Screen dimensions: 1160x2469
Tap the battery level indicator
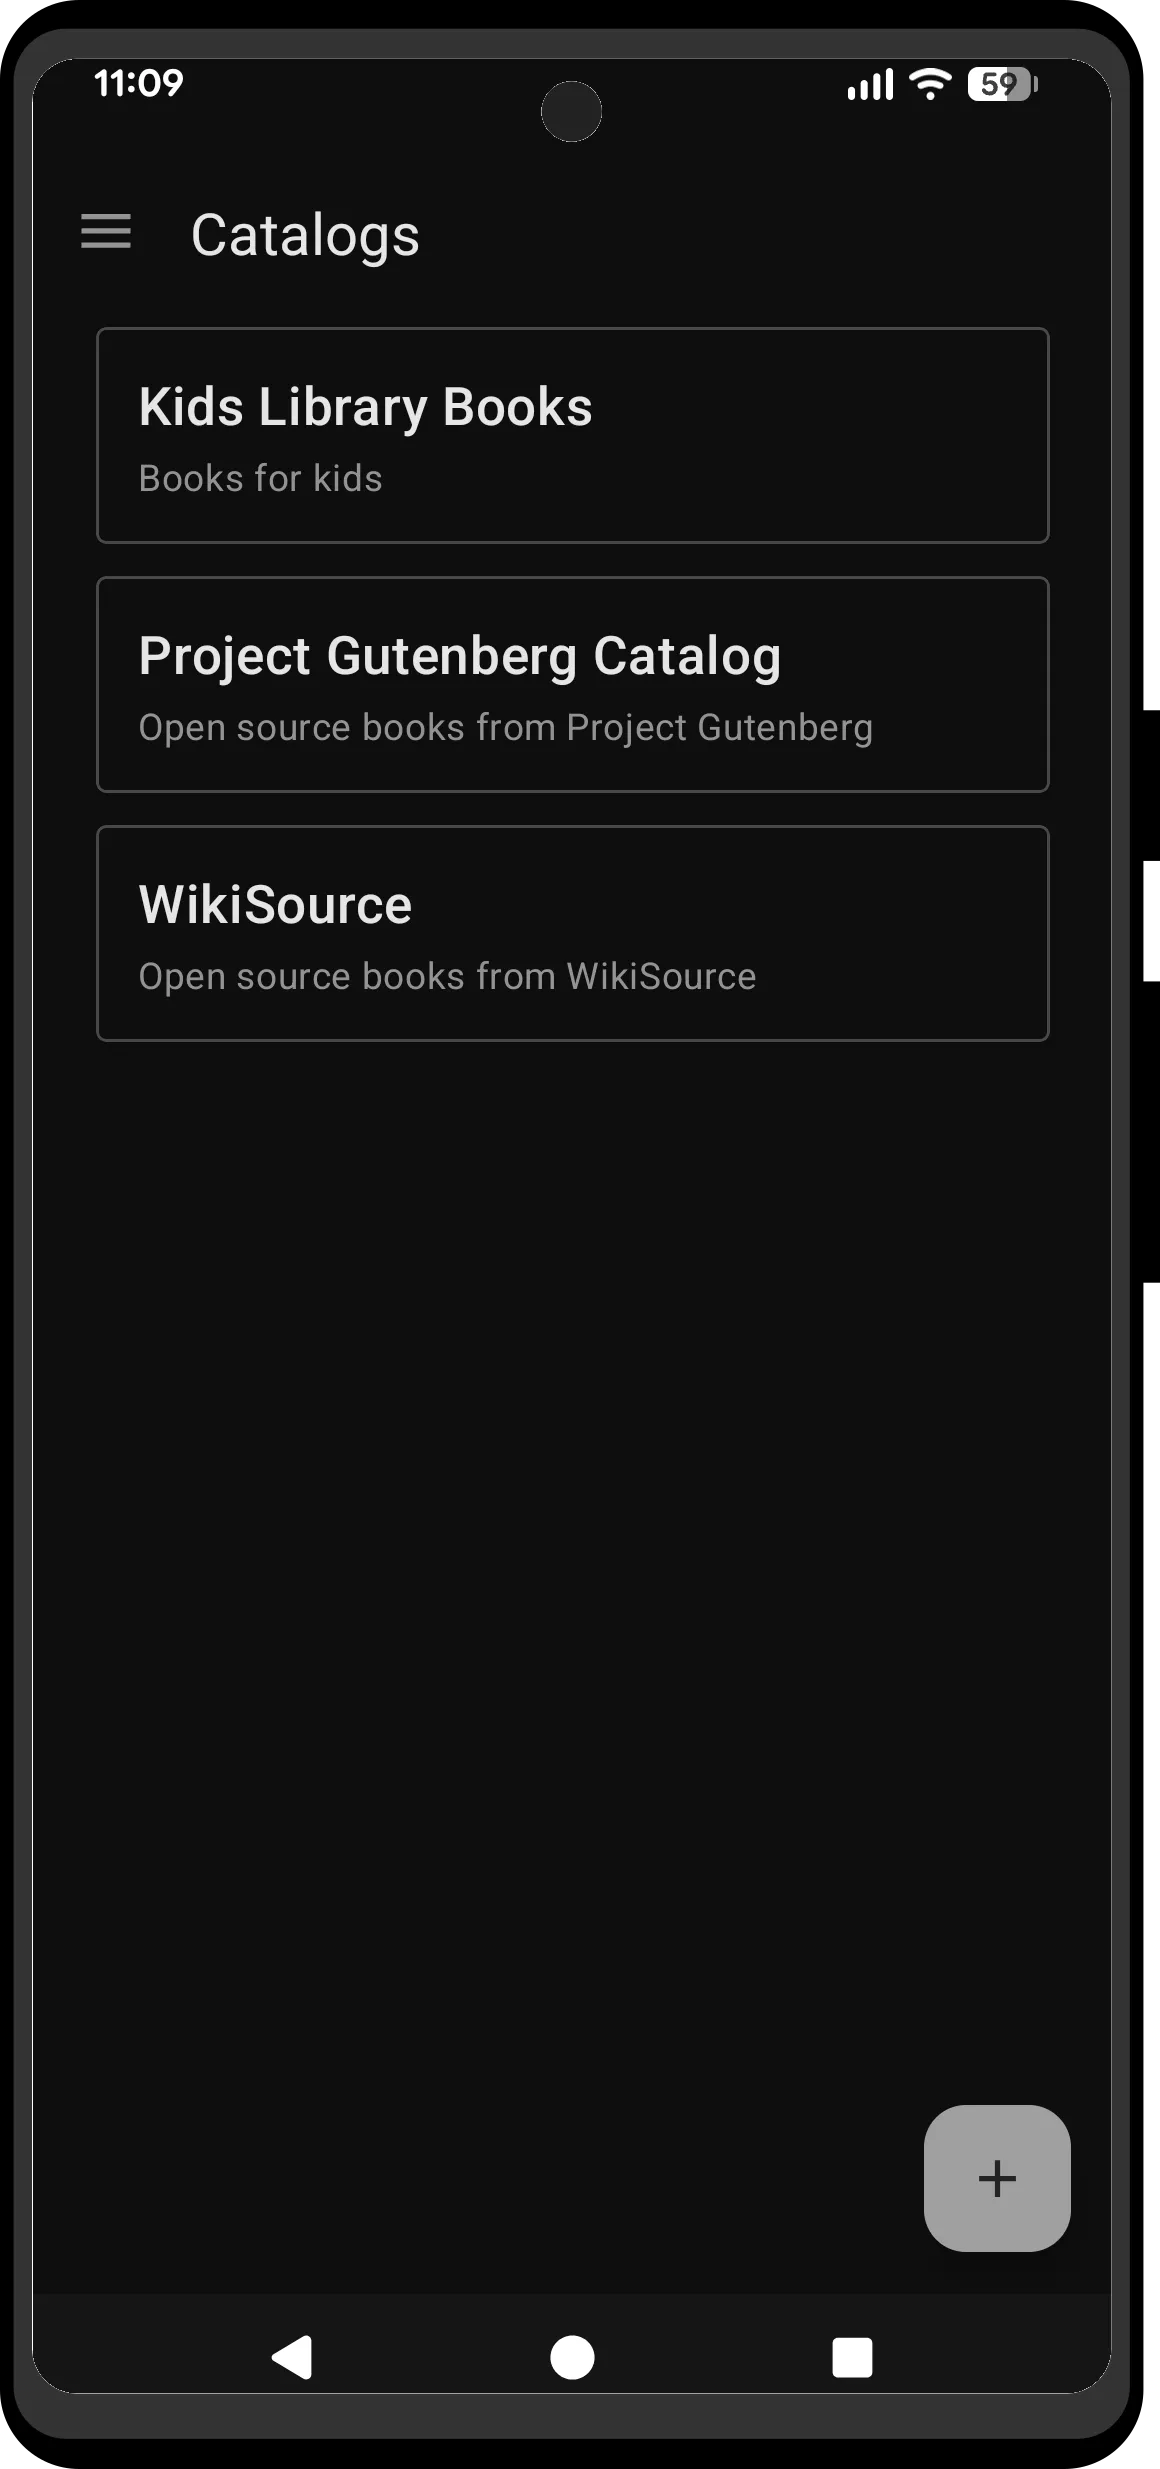tap(1002, 85)
